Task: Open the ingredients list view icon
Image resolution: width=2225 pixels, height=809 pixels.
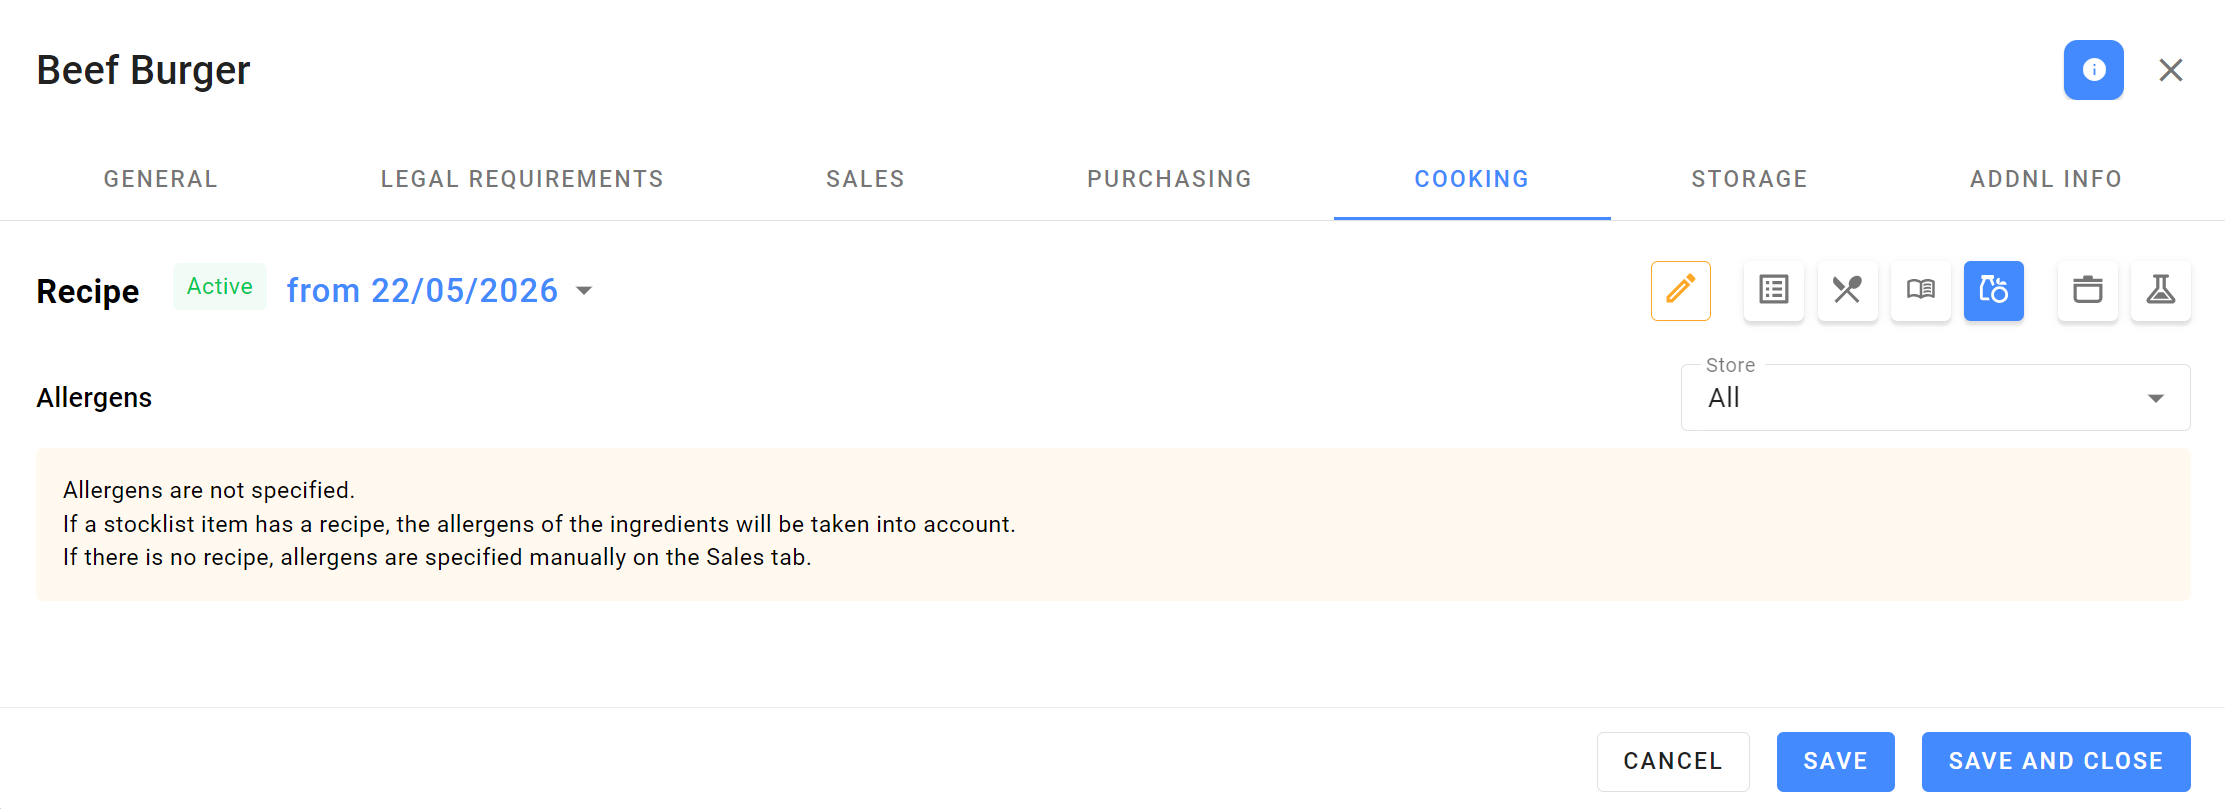Action: pyautogui.click(x=1774, y=291)
